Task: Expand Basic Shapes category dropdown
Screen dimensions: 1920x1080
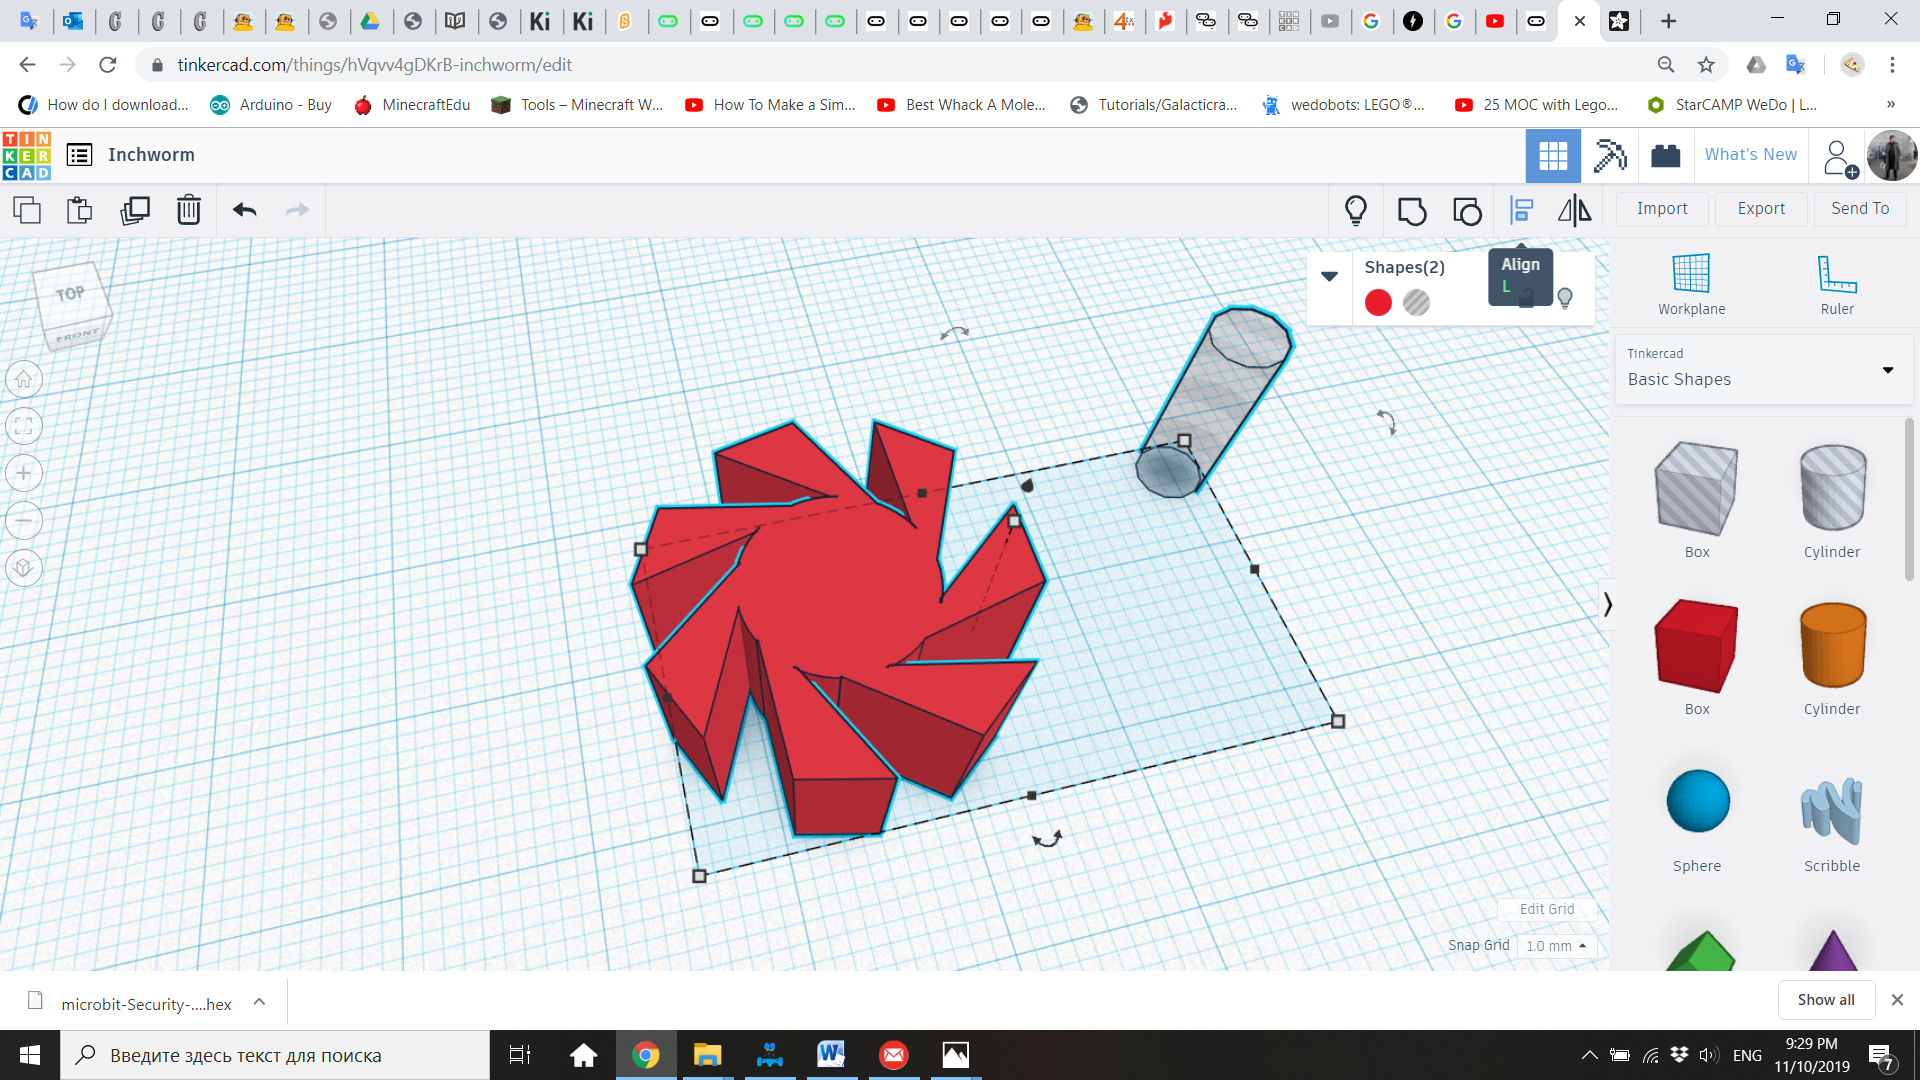Action: [x=1887, y=370]
